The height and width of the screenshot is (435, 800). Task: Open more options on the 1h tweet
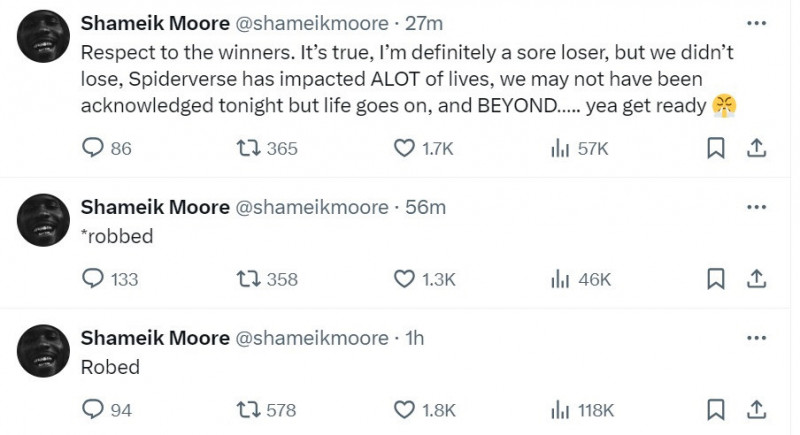click(756, 338)
